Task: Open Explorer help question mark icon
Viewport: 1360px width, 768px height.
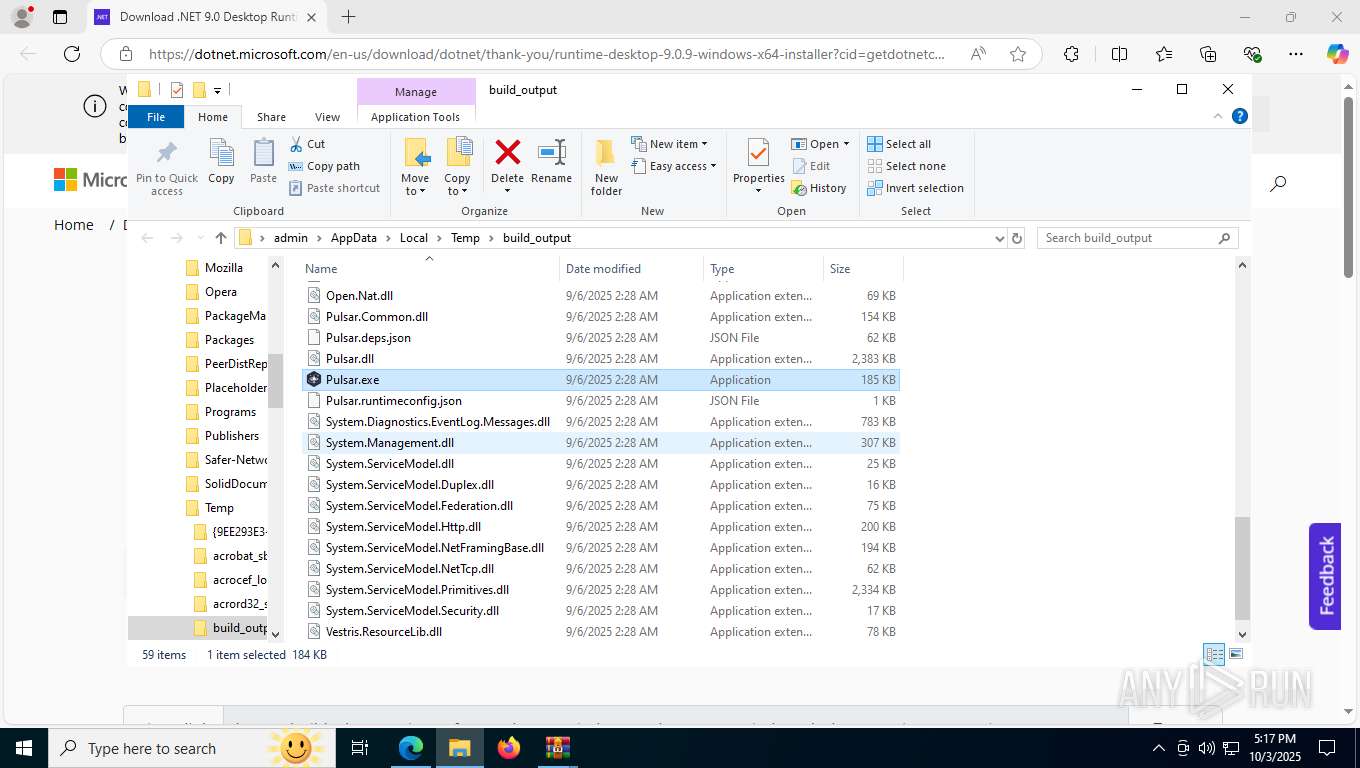Action: coord(1240,116)
